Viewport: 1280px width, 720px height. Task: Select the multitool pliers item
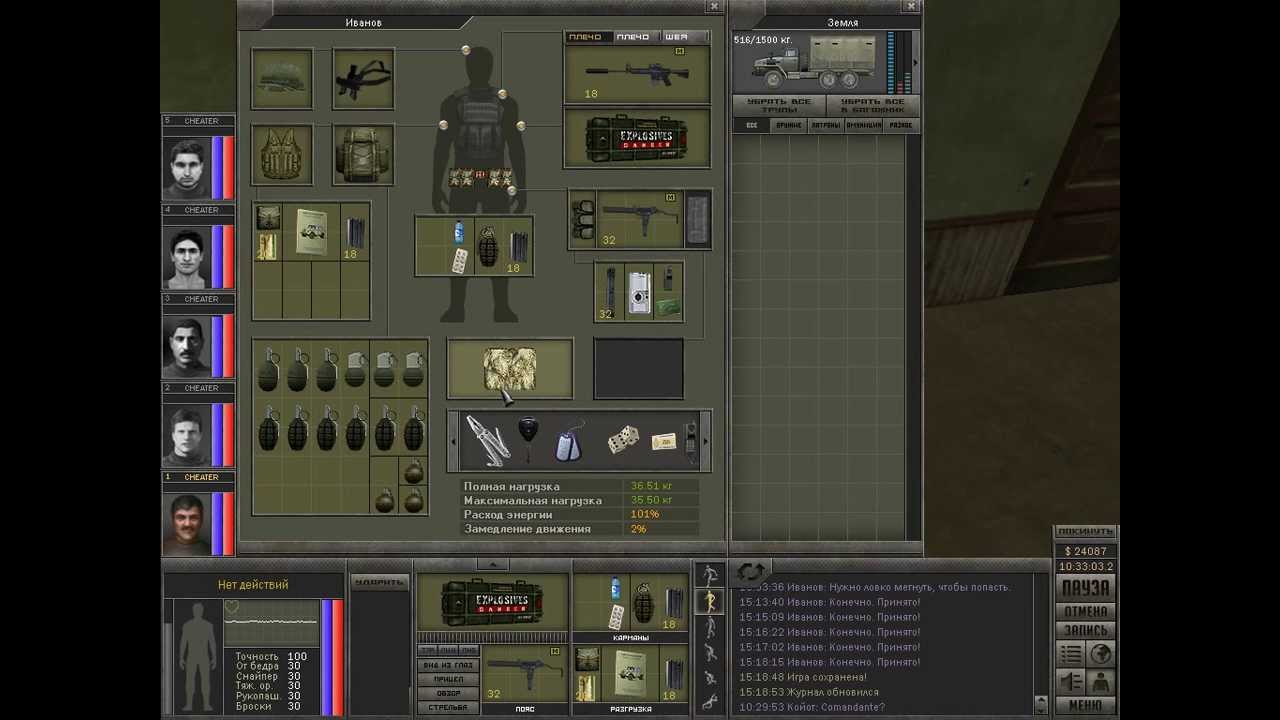click(487, 441)
